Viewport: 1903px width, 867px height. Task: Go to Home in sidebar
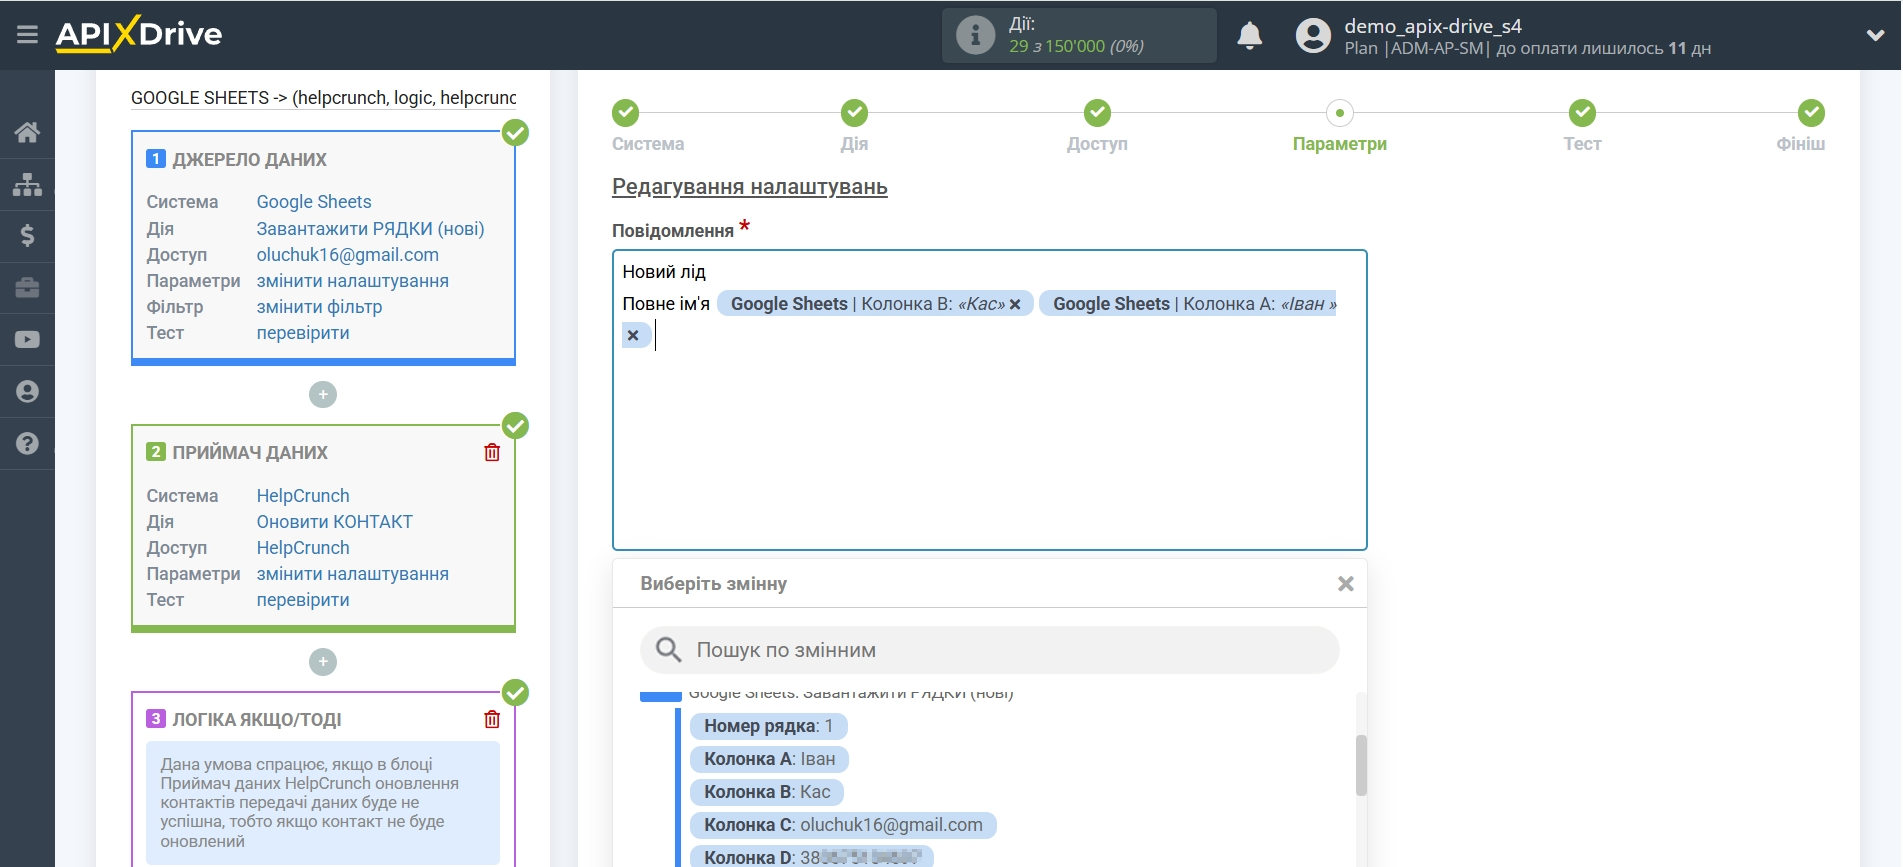point(27,132)
